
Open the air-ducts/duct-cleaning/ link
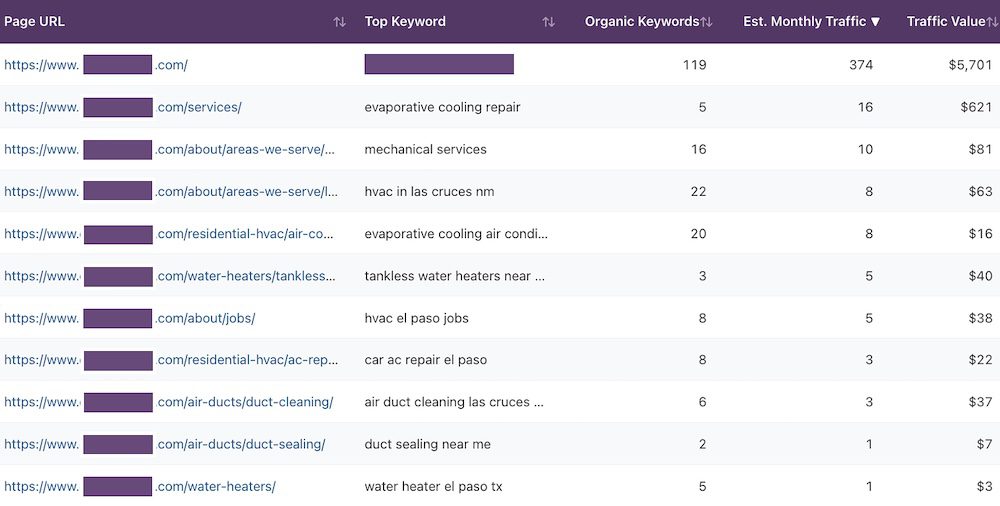(245, 402)
